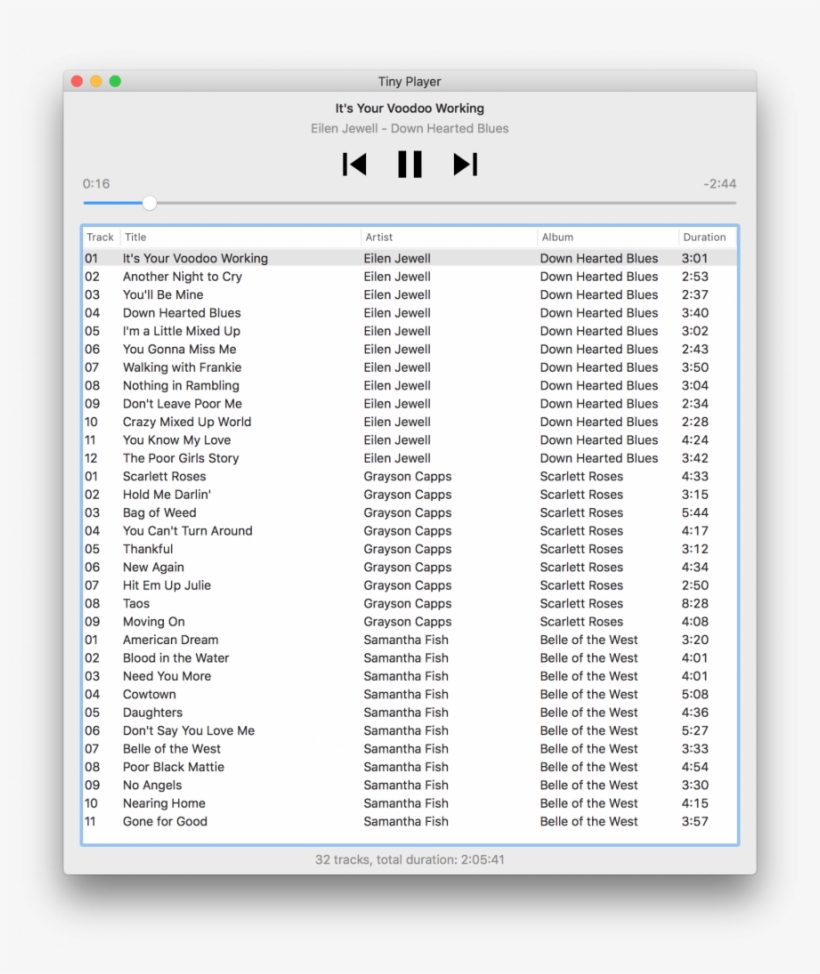
Task: Click the "32 tracks, total duration" status bar
Action: tap(410, 859)
